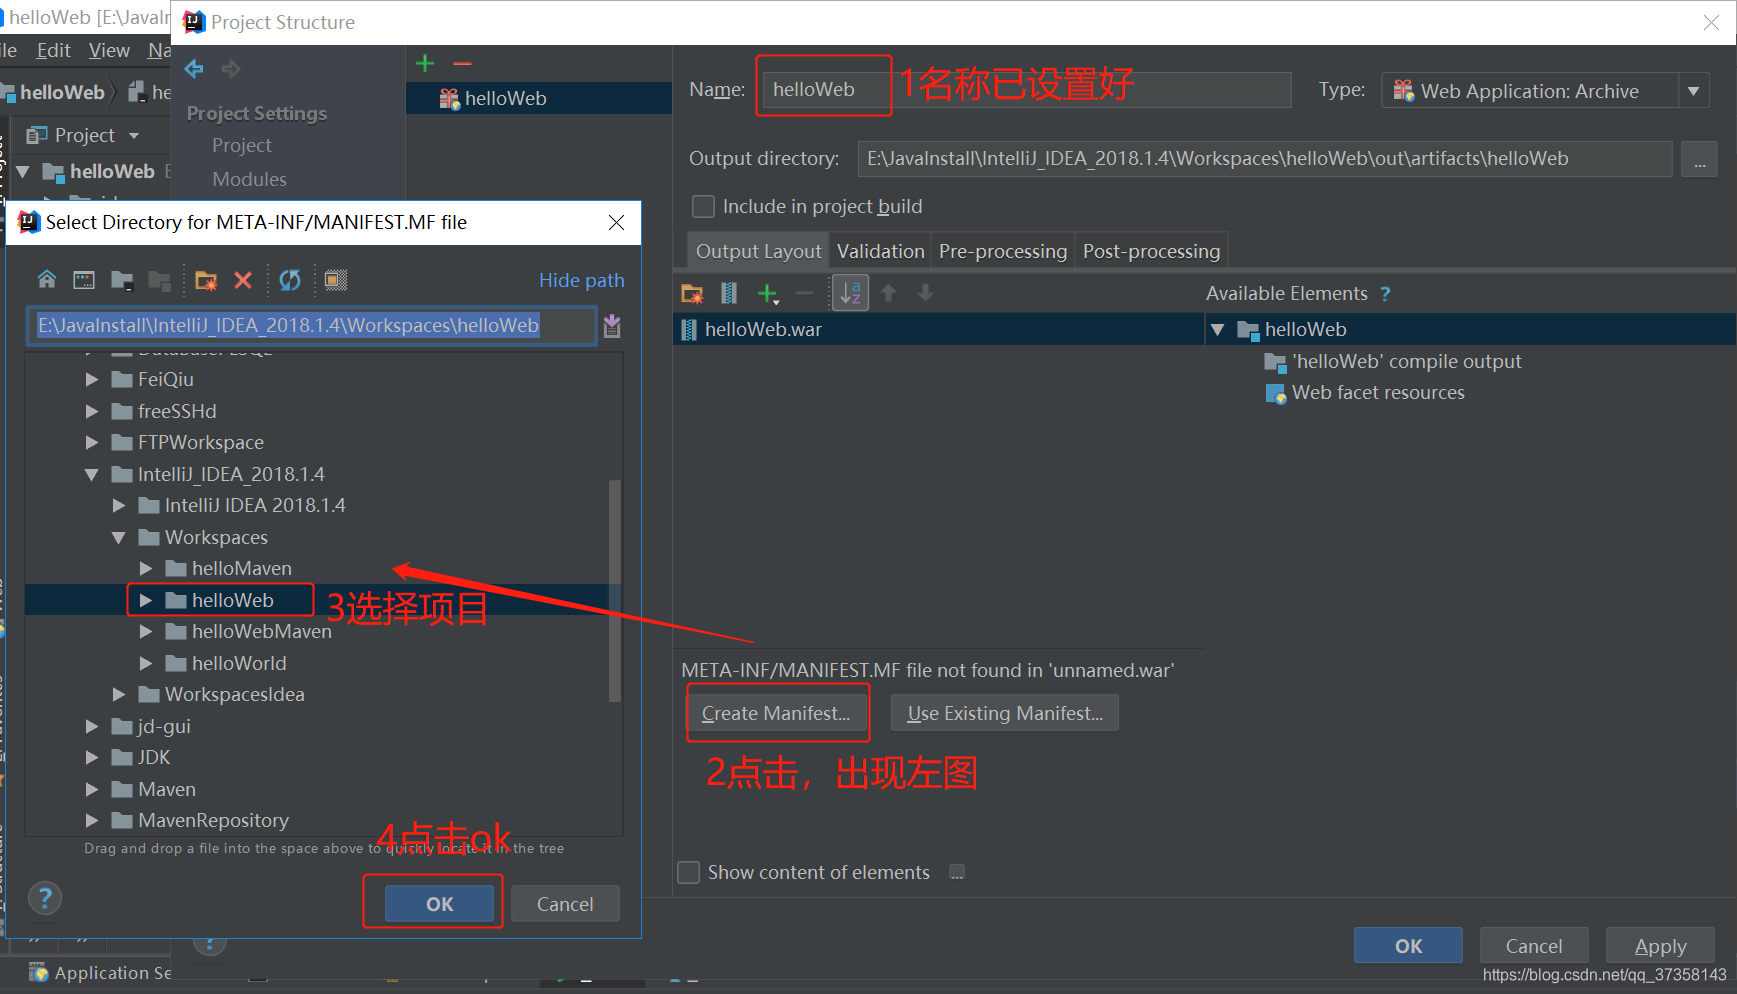This screenshot has width=1737, height=994.
Task: Click the move down arrow in Output Layout toolbar
Action: 925,293
